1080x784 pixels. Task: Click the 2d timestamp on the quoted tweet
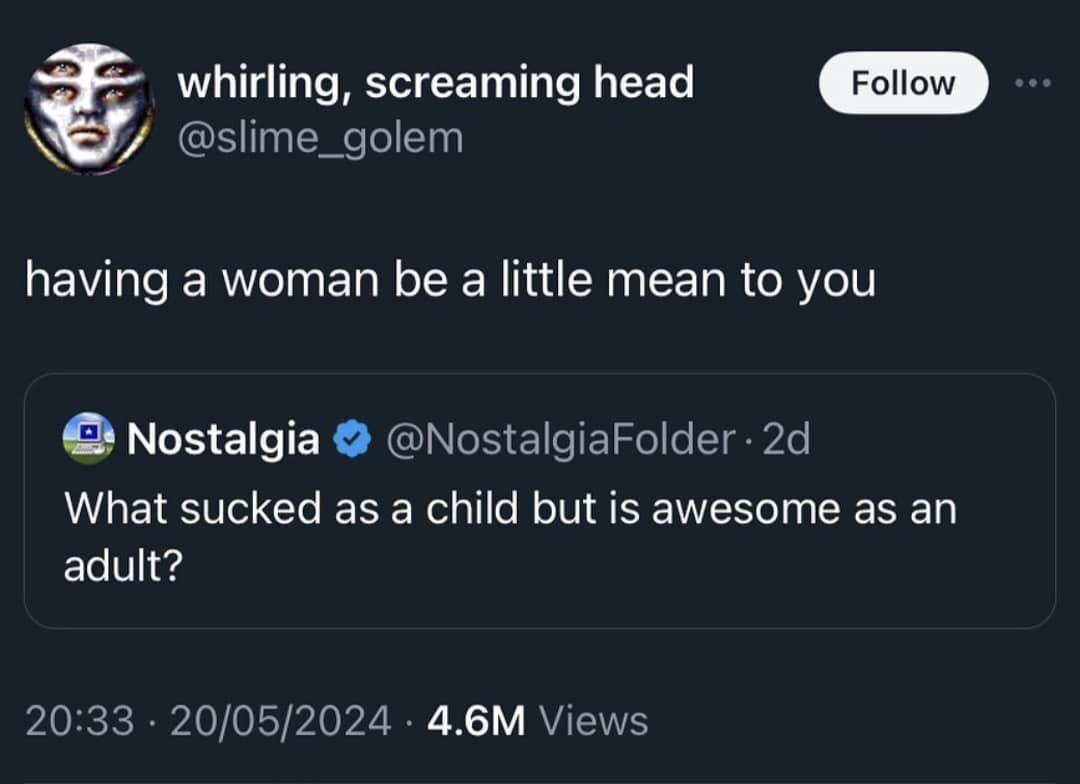tap(790, 437)
